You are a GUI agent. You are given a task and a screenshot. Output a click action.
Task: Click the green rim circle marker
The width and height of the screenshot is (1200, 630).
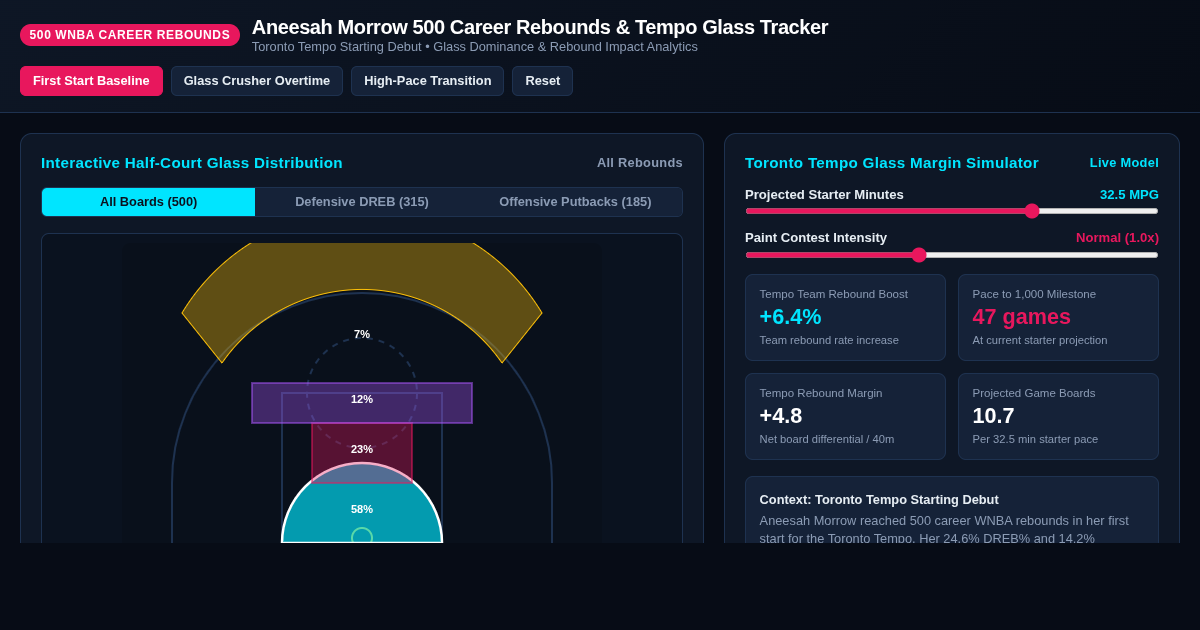(362, 537)
